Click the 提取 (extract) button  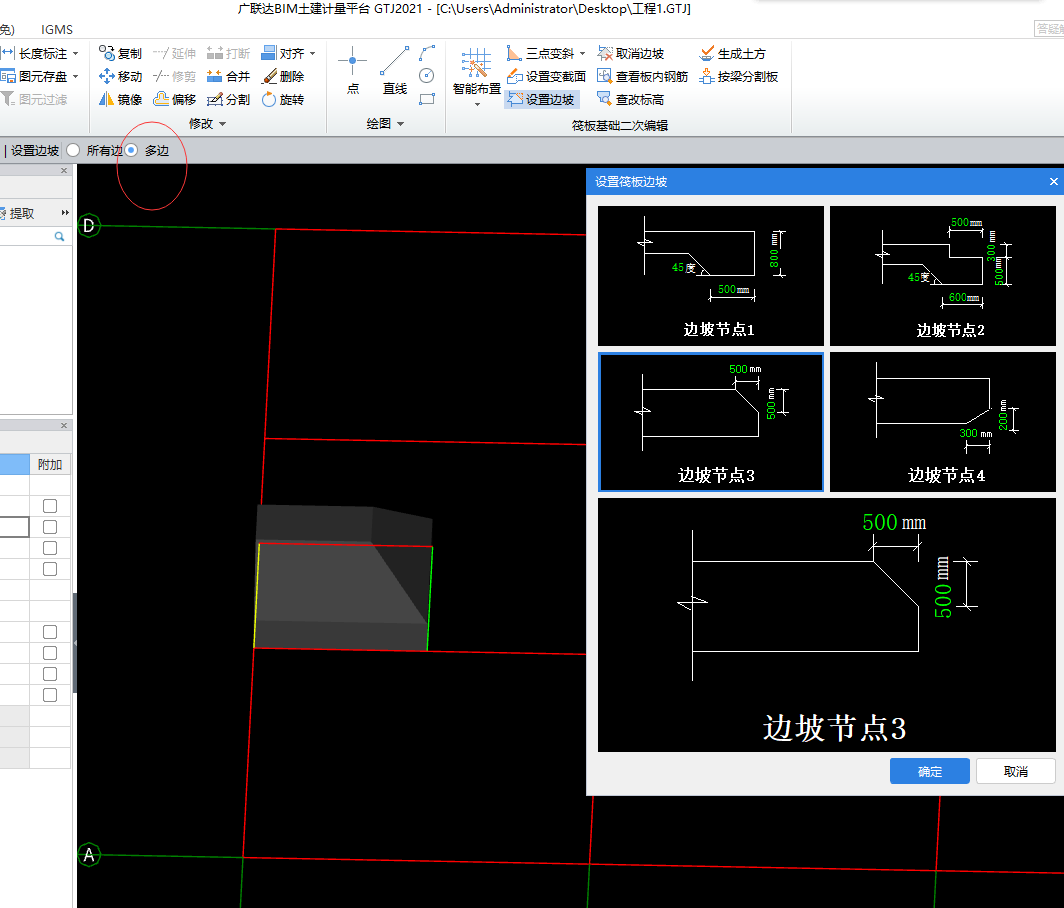17,213
